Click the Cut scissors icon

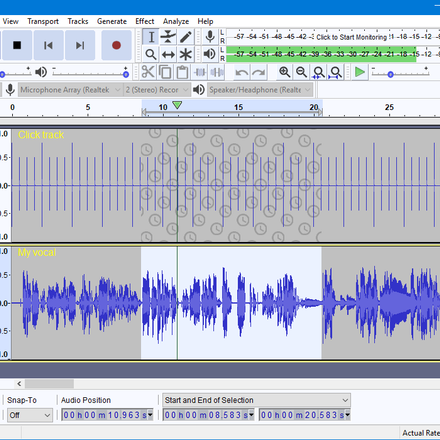pos(148,72)
